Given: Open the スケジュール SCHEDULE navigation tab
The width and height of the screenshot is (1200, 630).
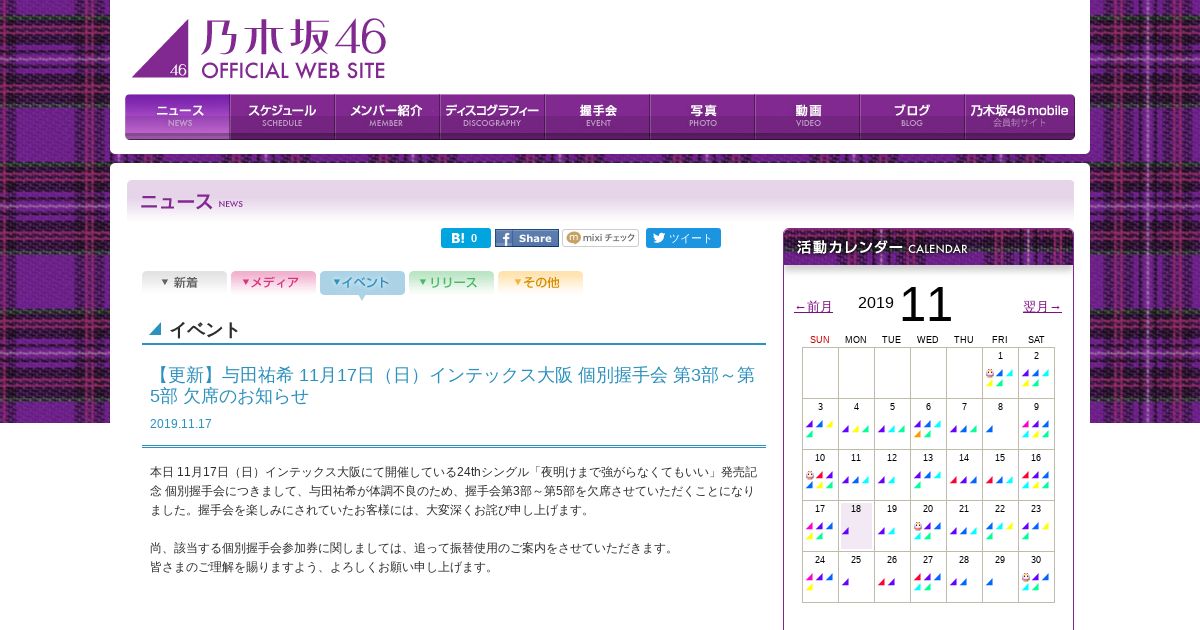Looking at the screenshot, I should pos(282,117).
